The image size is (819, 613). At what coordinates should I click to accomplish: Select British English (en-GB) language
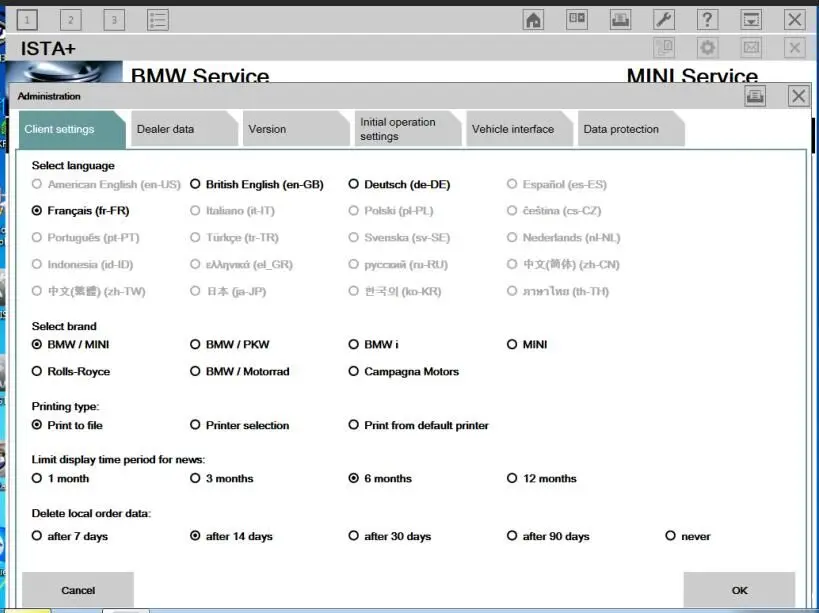[256, 184]
